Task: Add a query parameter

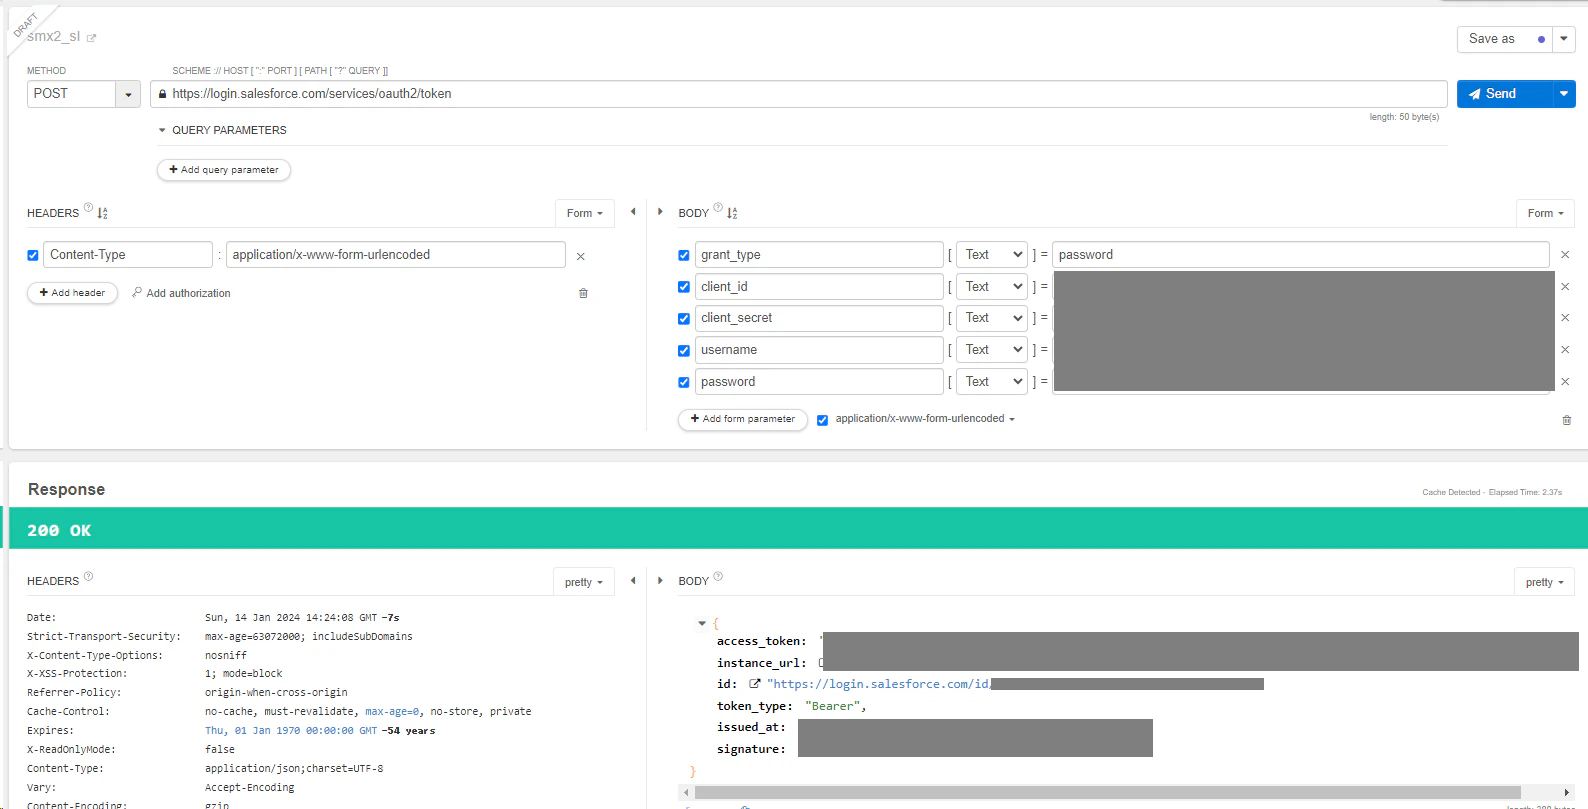Action: pos(224,170)
